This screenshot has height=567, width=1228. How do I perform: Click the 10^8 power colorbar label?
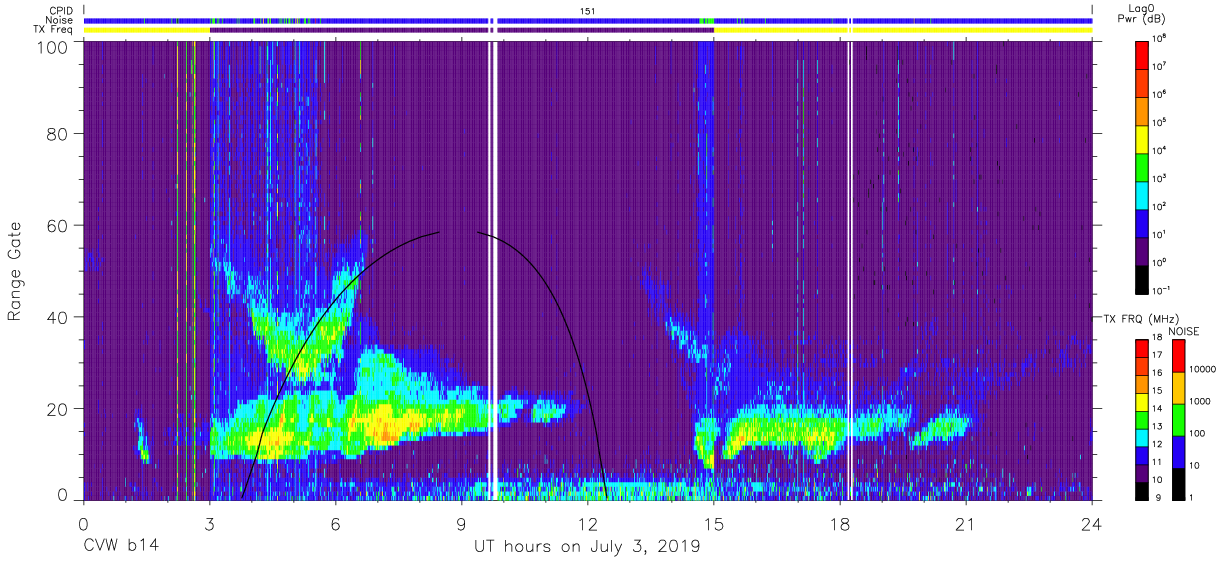[1161, 39]
